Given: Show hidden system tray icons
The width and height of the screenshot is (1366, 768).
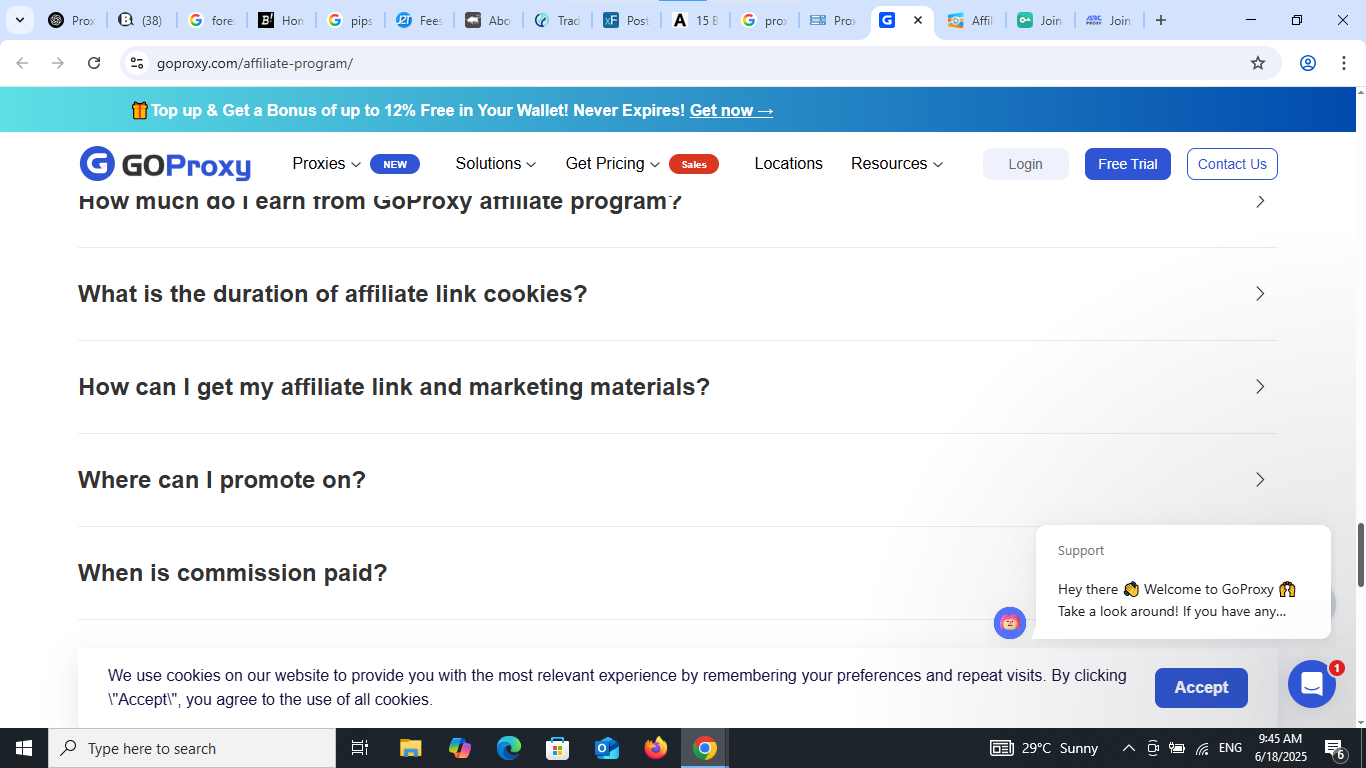Looking at the screenshot, I should click(x=1128, y=748).
